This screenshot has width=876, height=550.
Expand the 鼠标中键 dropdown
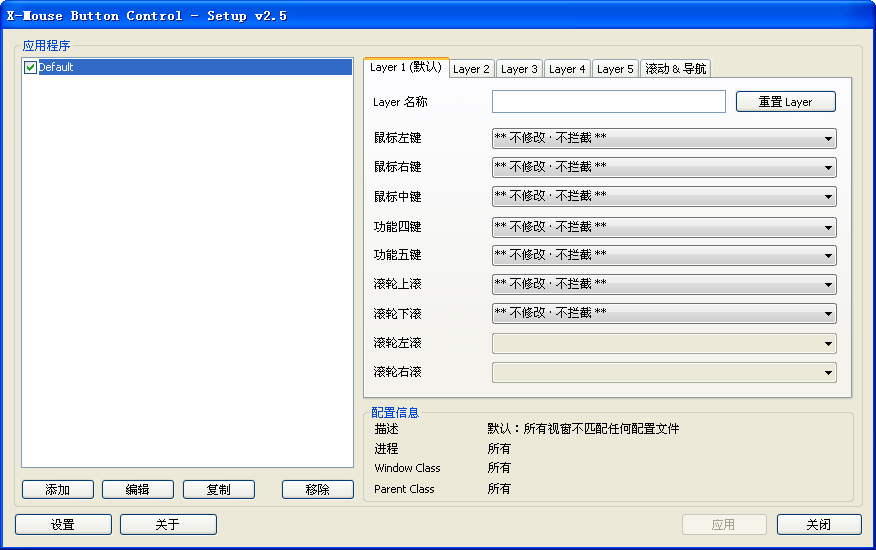click(x=664, y=196)
